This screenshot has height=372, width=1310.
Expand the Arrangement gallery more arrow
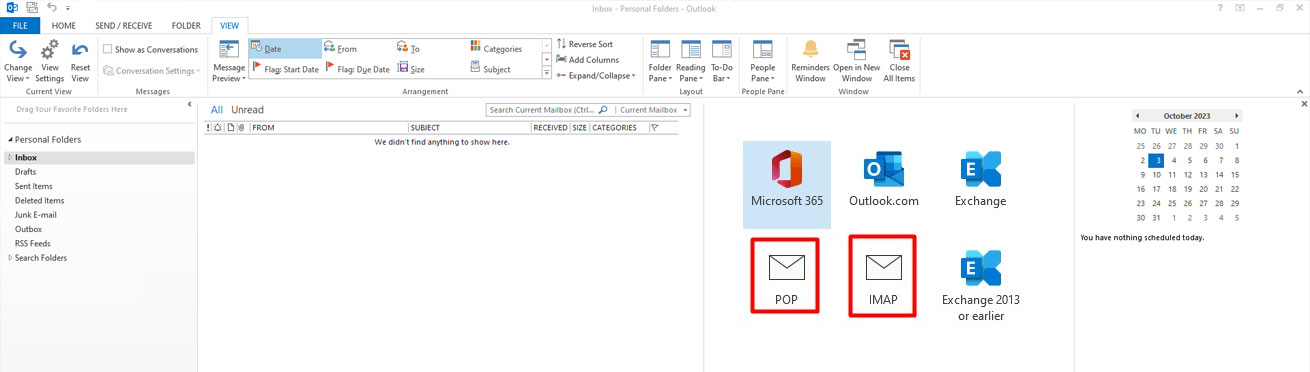point(547,73)
